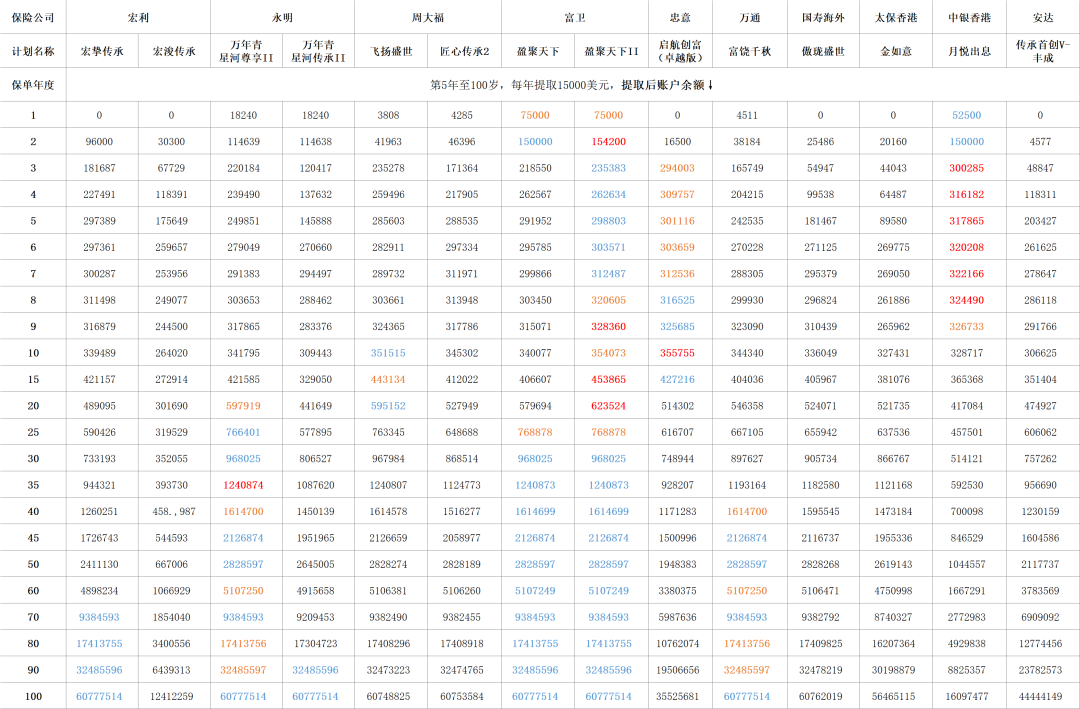Click the orange 443134 value
1080x709 pixels.
point(388,380)
